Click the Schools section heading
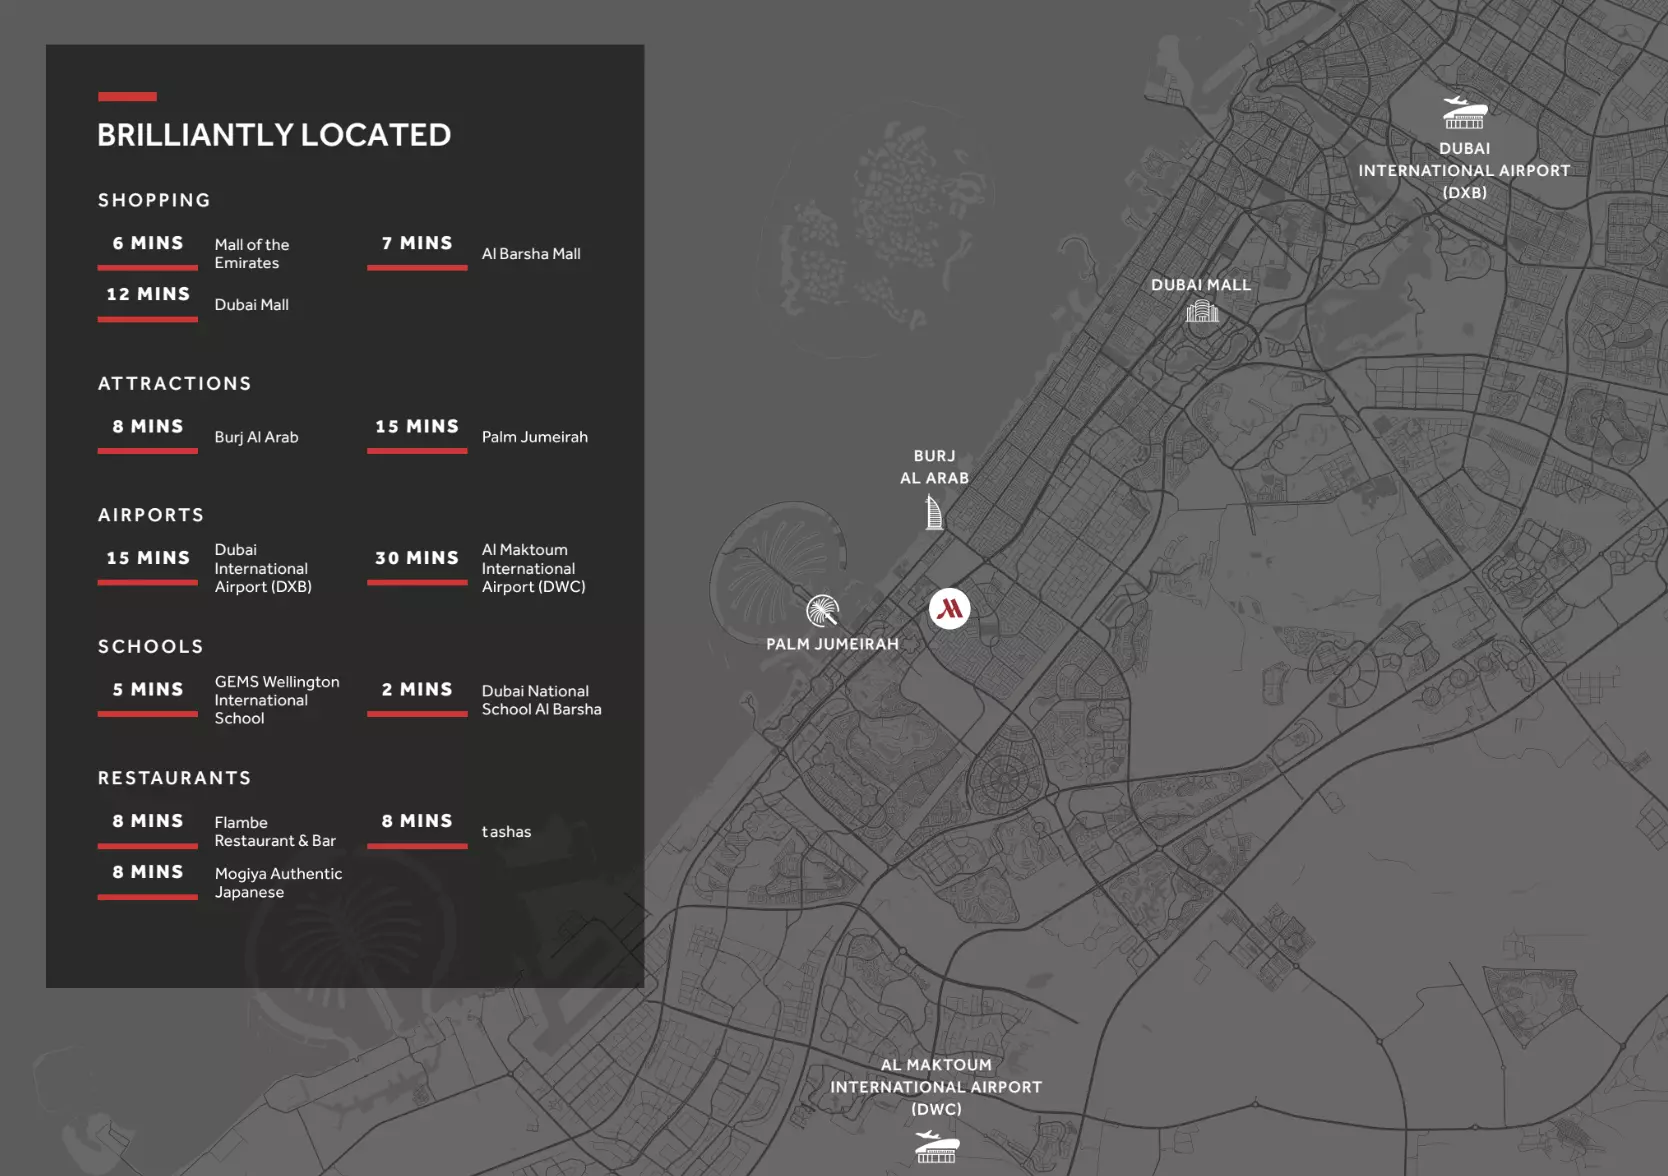The image size is (1668, 1176). point(151,646)
